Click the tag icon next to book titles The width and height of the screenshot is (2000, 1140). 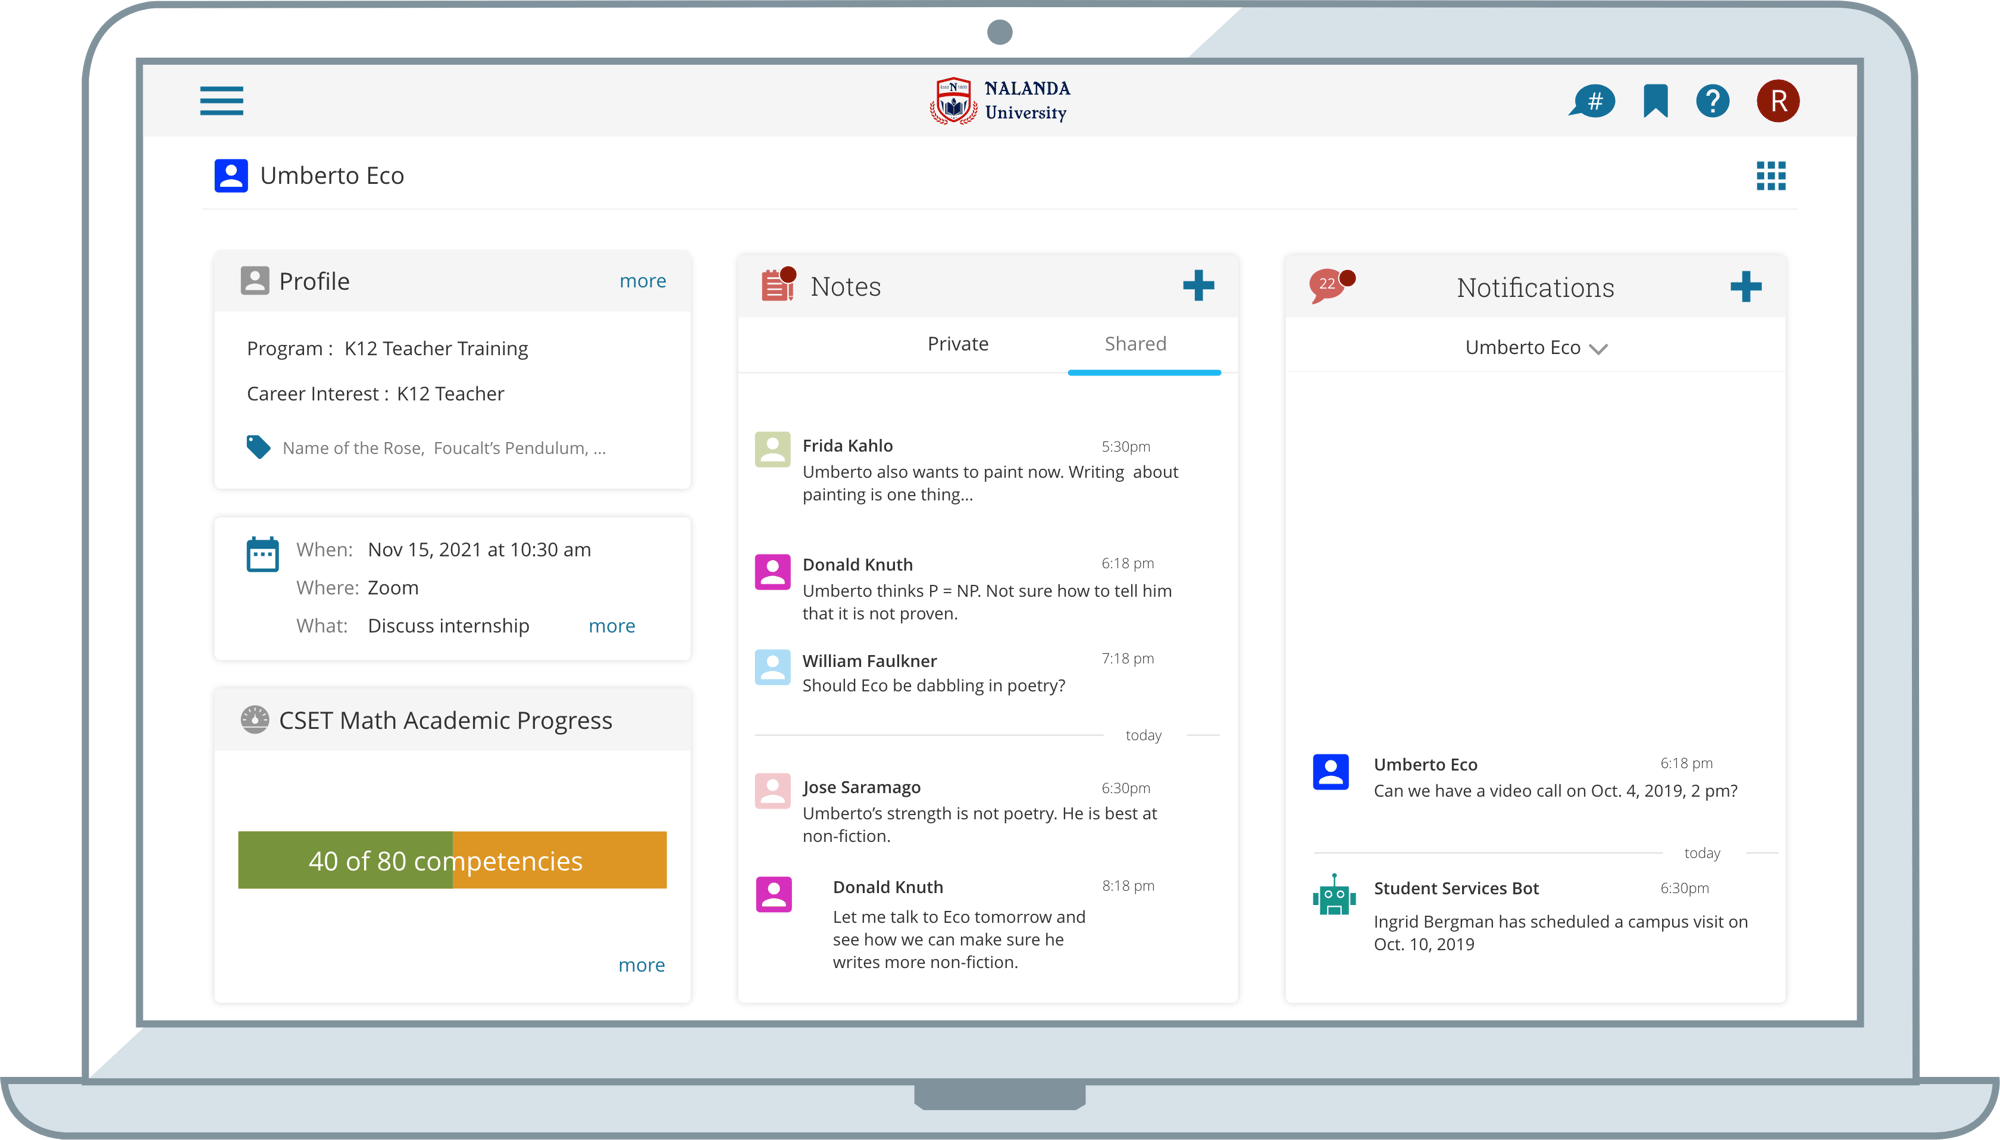tap(258, 447)
